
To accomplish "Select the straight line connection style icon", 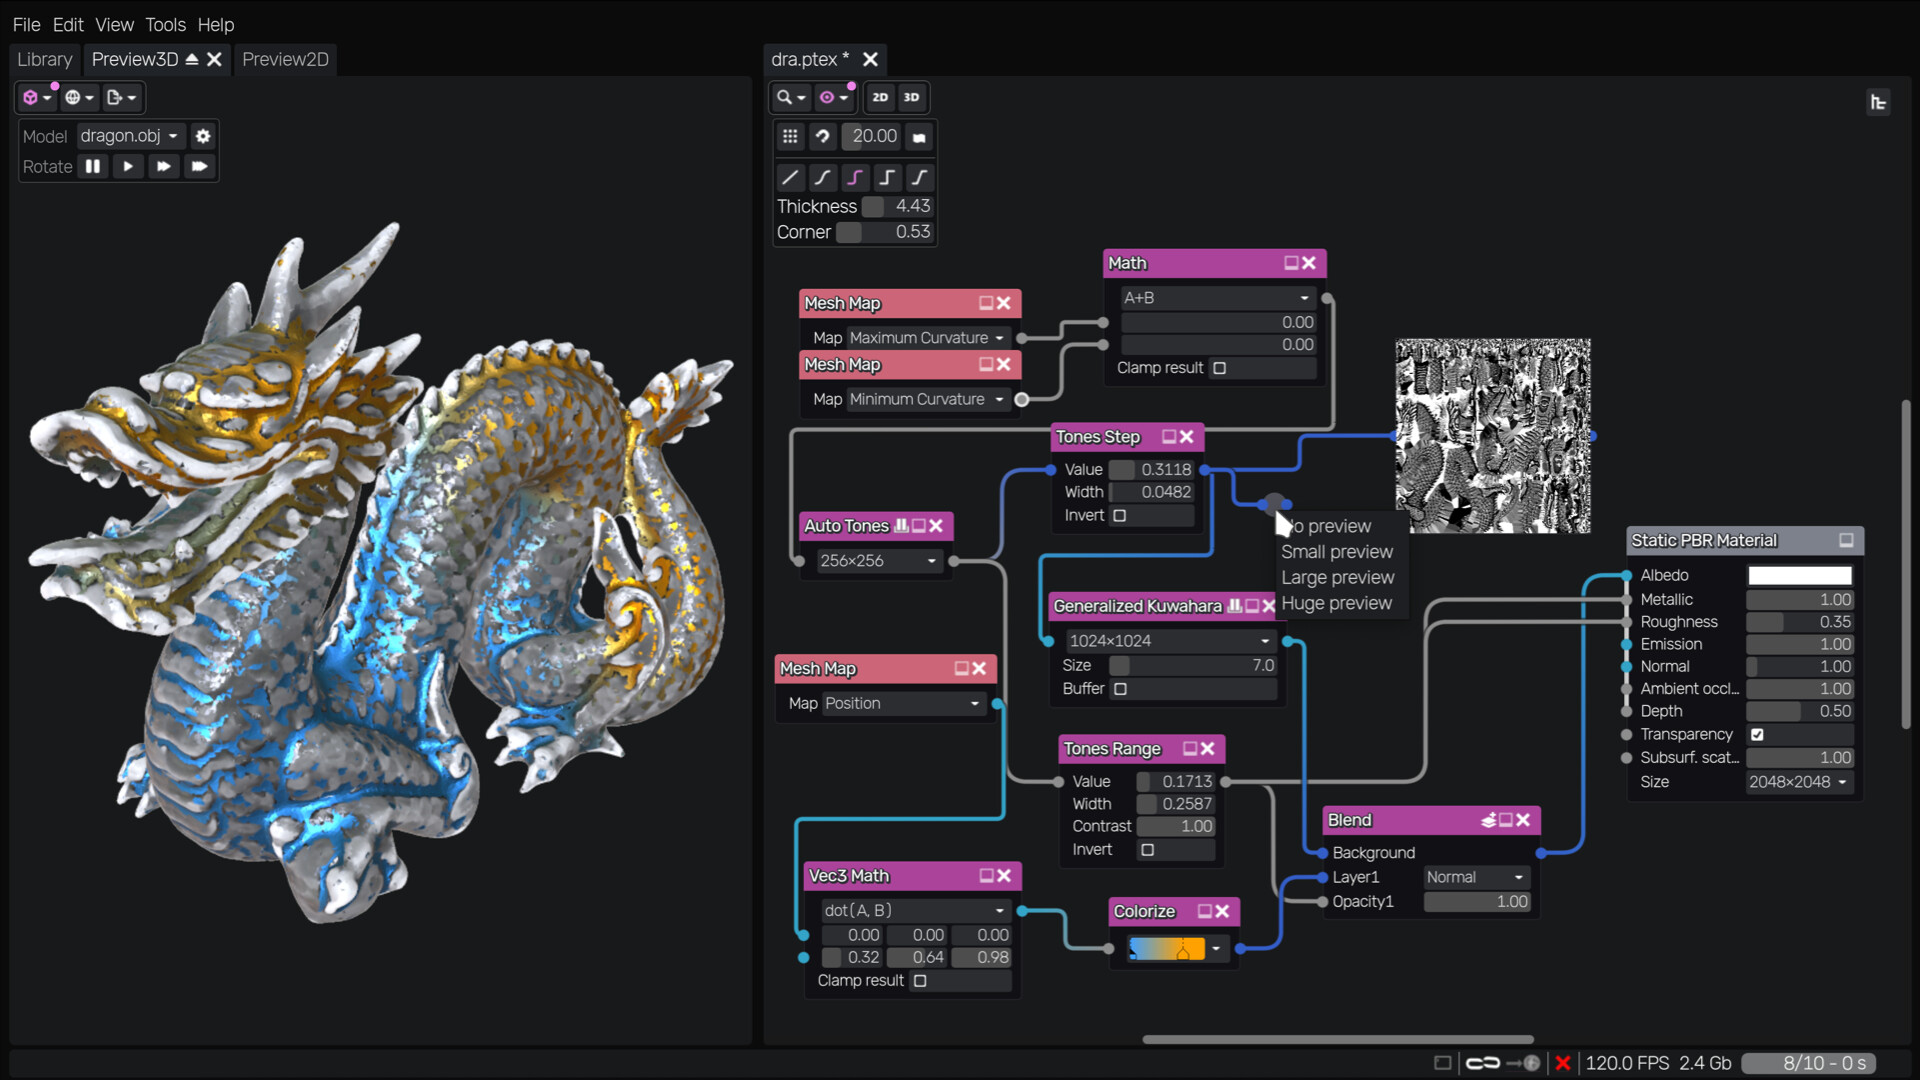I will pos(790,177).
